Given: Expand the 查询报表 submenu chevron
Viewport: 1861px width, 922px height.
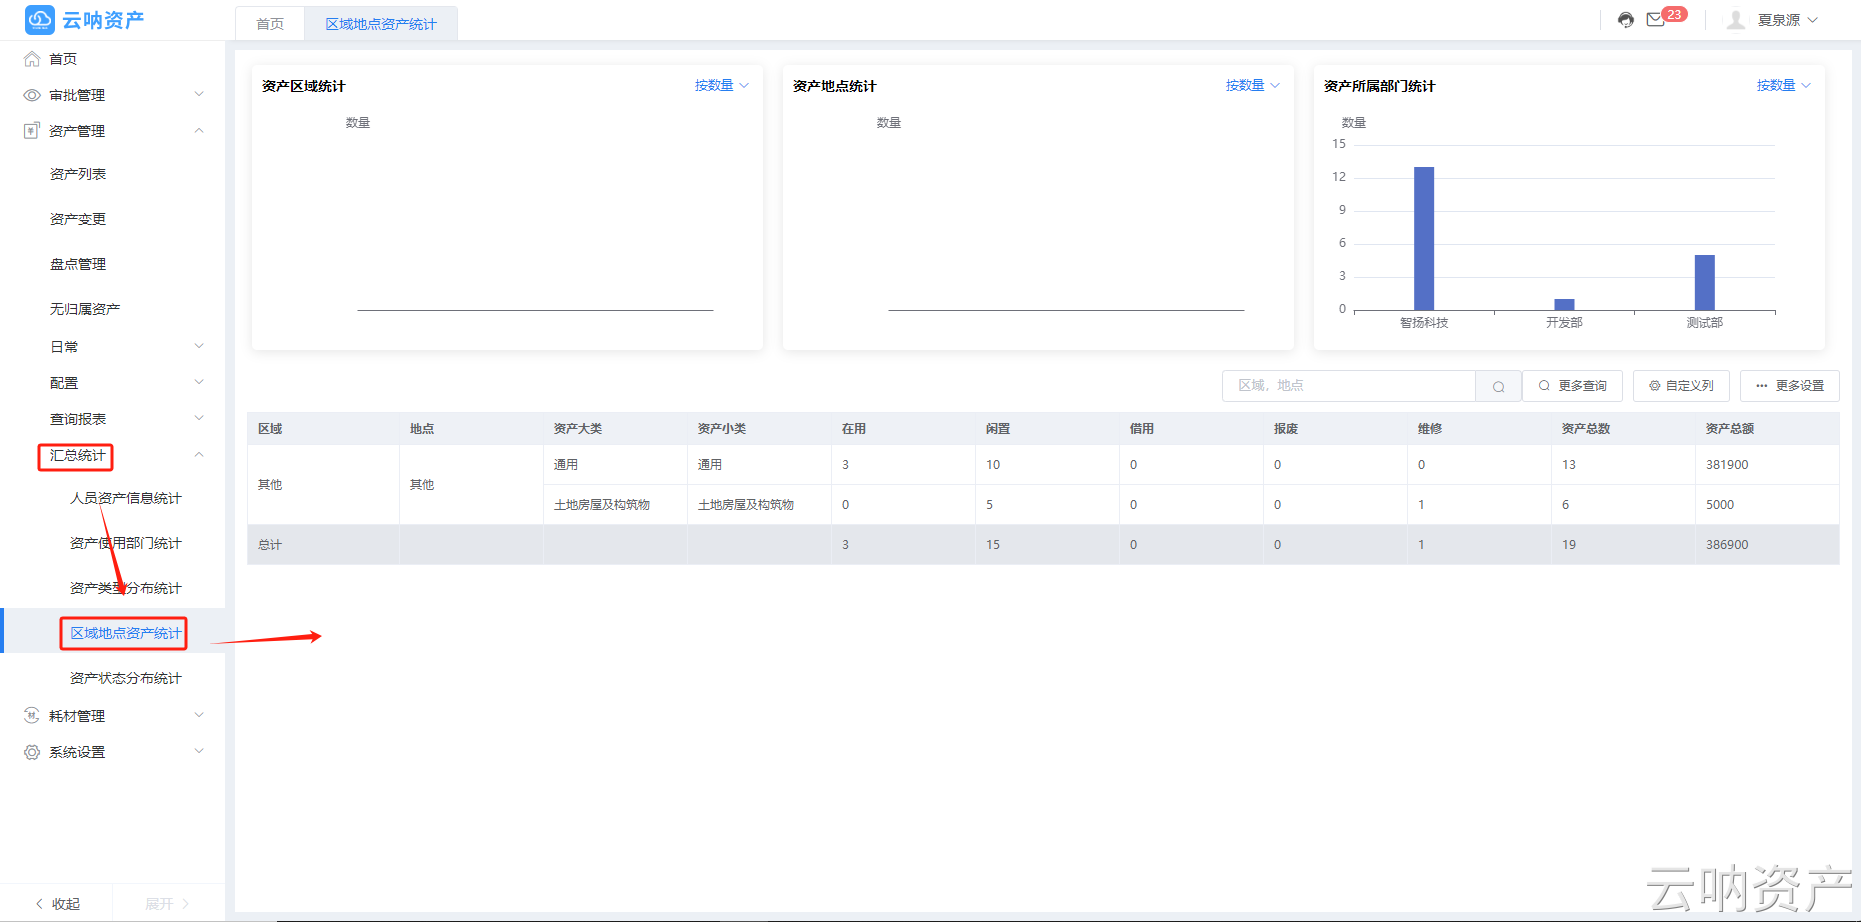Looking at the screenshot, I should [x=199, y=418].
